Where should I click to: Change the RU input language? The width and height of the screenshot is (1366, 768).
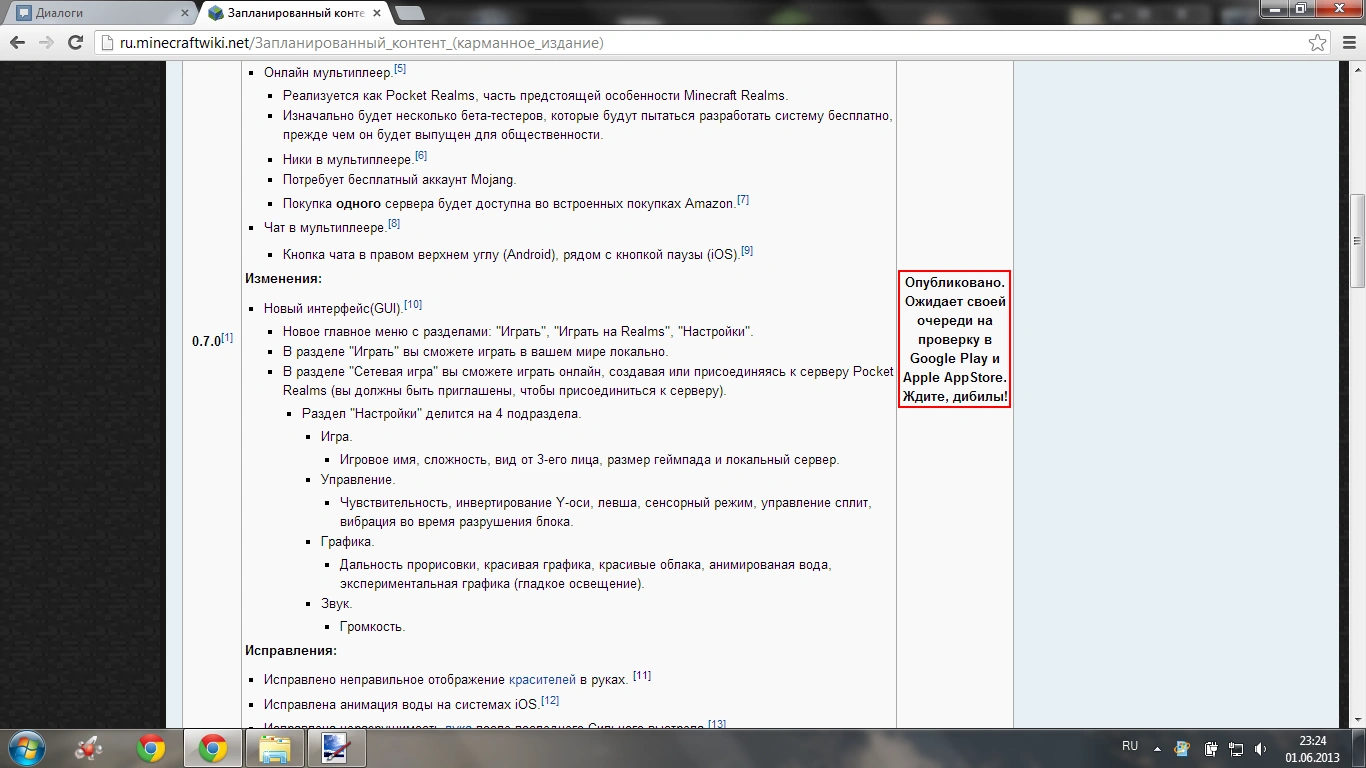pos(1130,747)
